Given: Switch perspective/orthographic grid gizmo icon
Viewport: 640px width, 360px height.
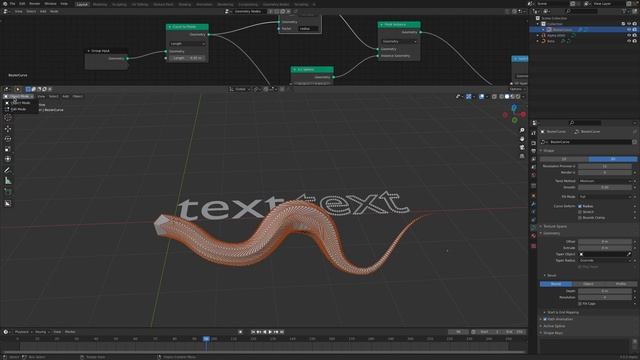Looking at the screenshot, I should (x=522, y=156).
